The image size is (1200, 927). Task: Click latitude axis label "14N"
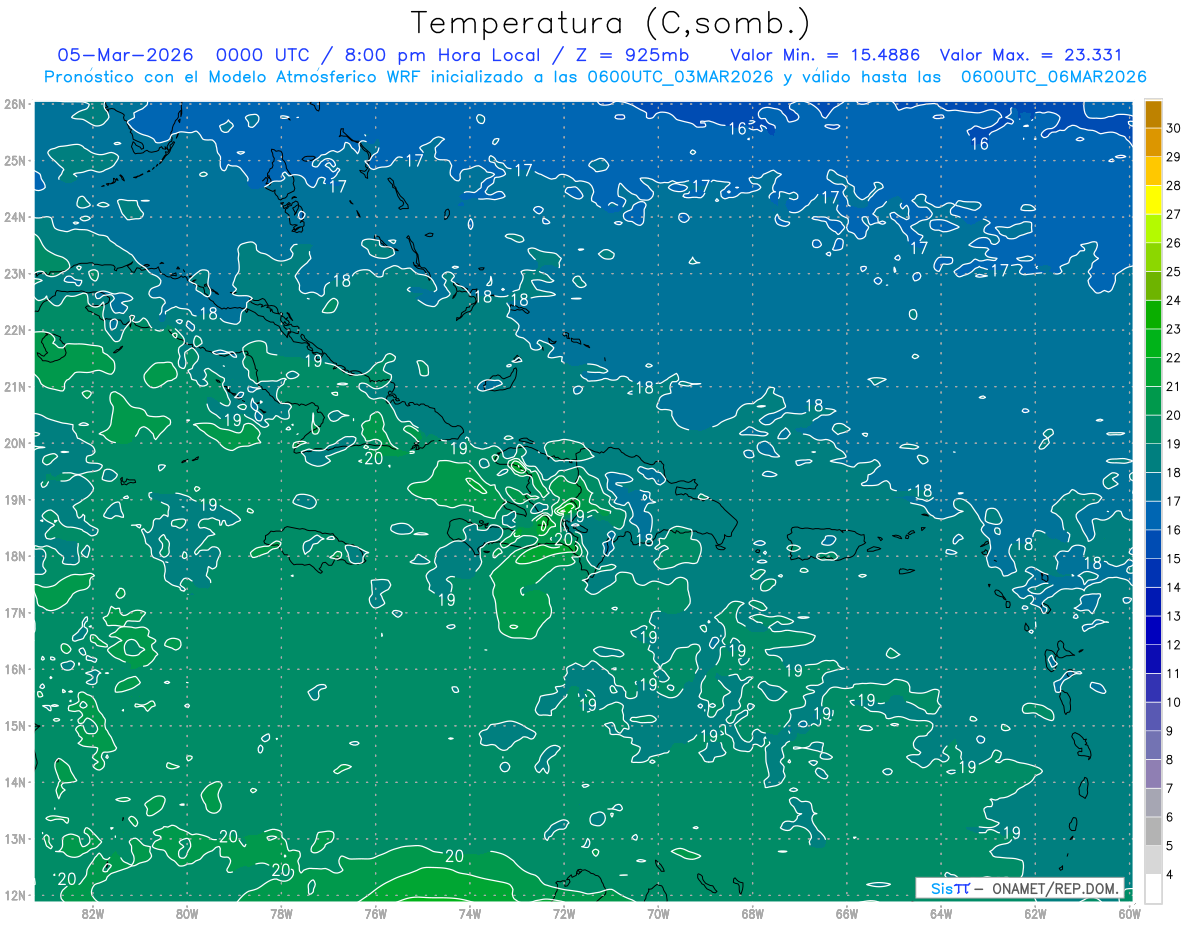click(15, 782)
